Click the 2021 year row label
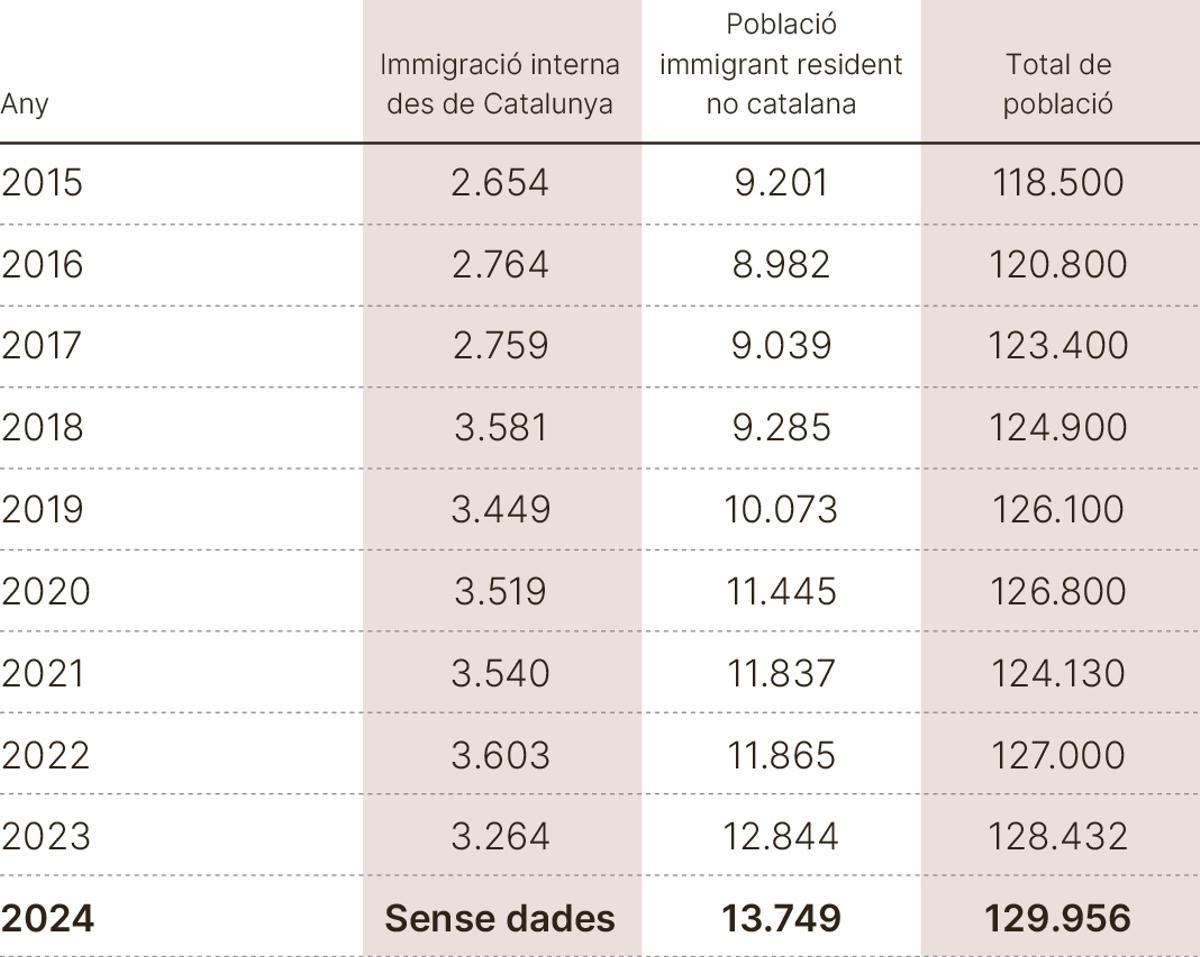Image resolution: width=1200 pixels, height=957 pixels. (42, 673)
